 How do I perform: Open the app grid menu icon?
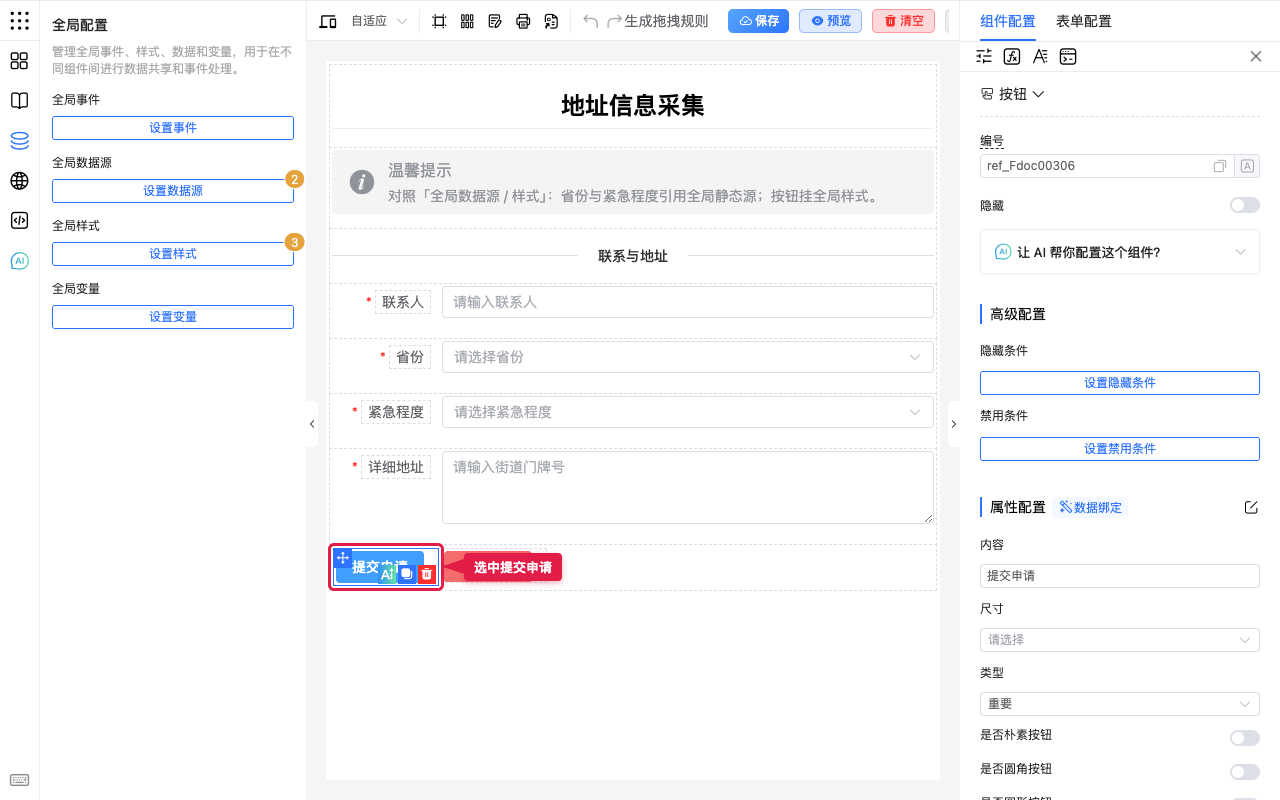(x=19, y=21)
